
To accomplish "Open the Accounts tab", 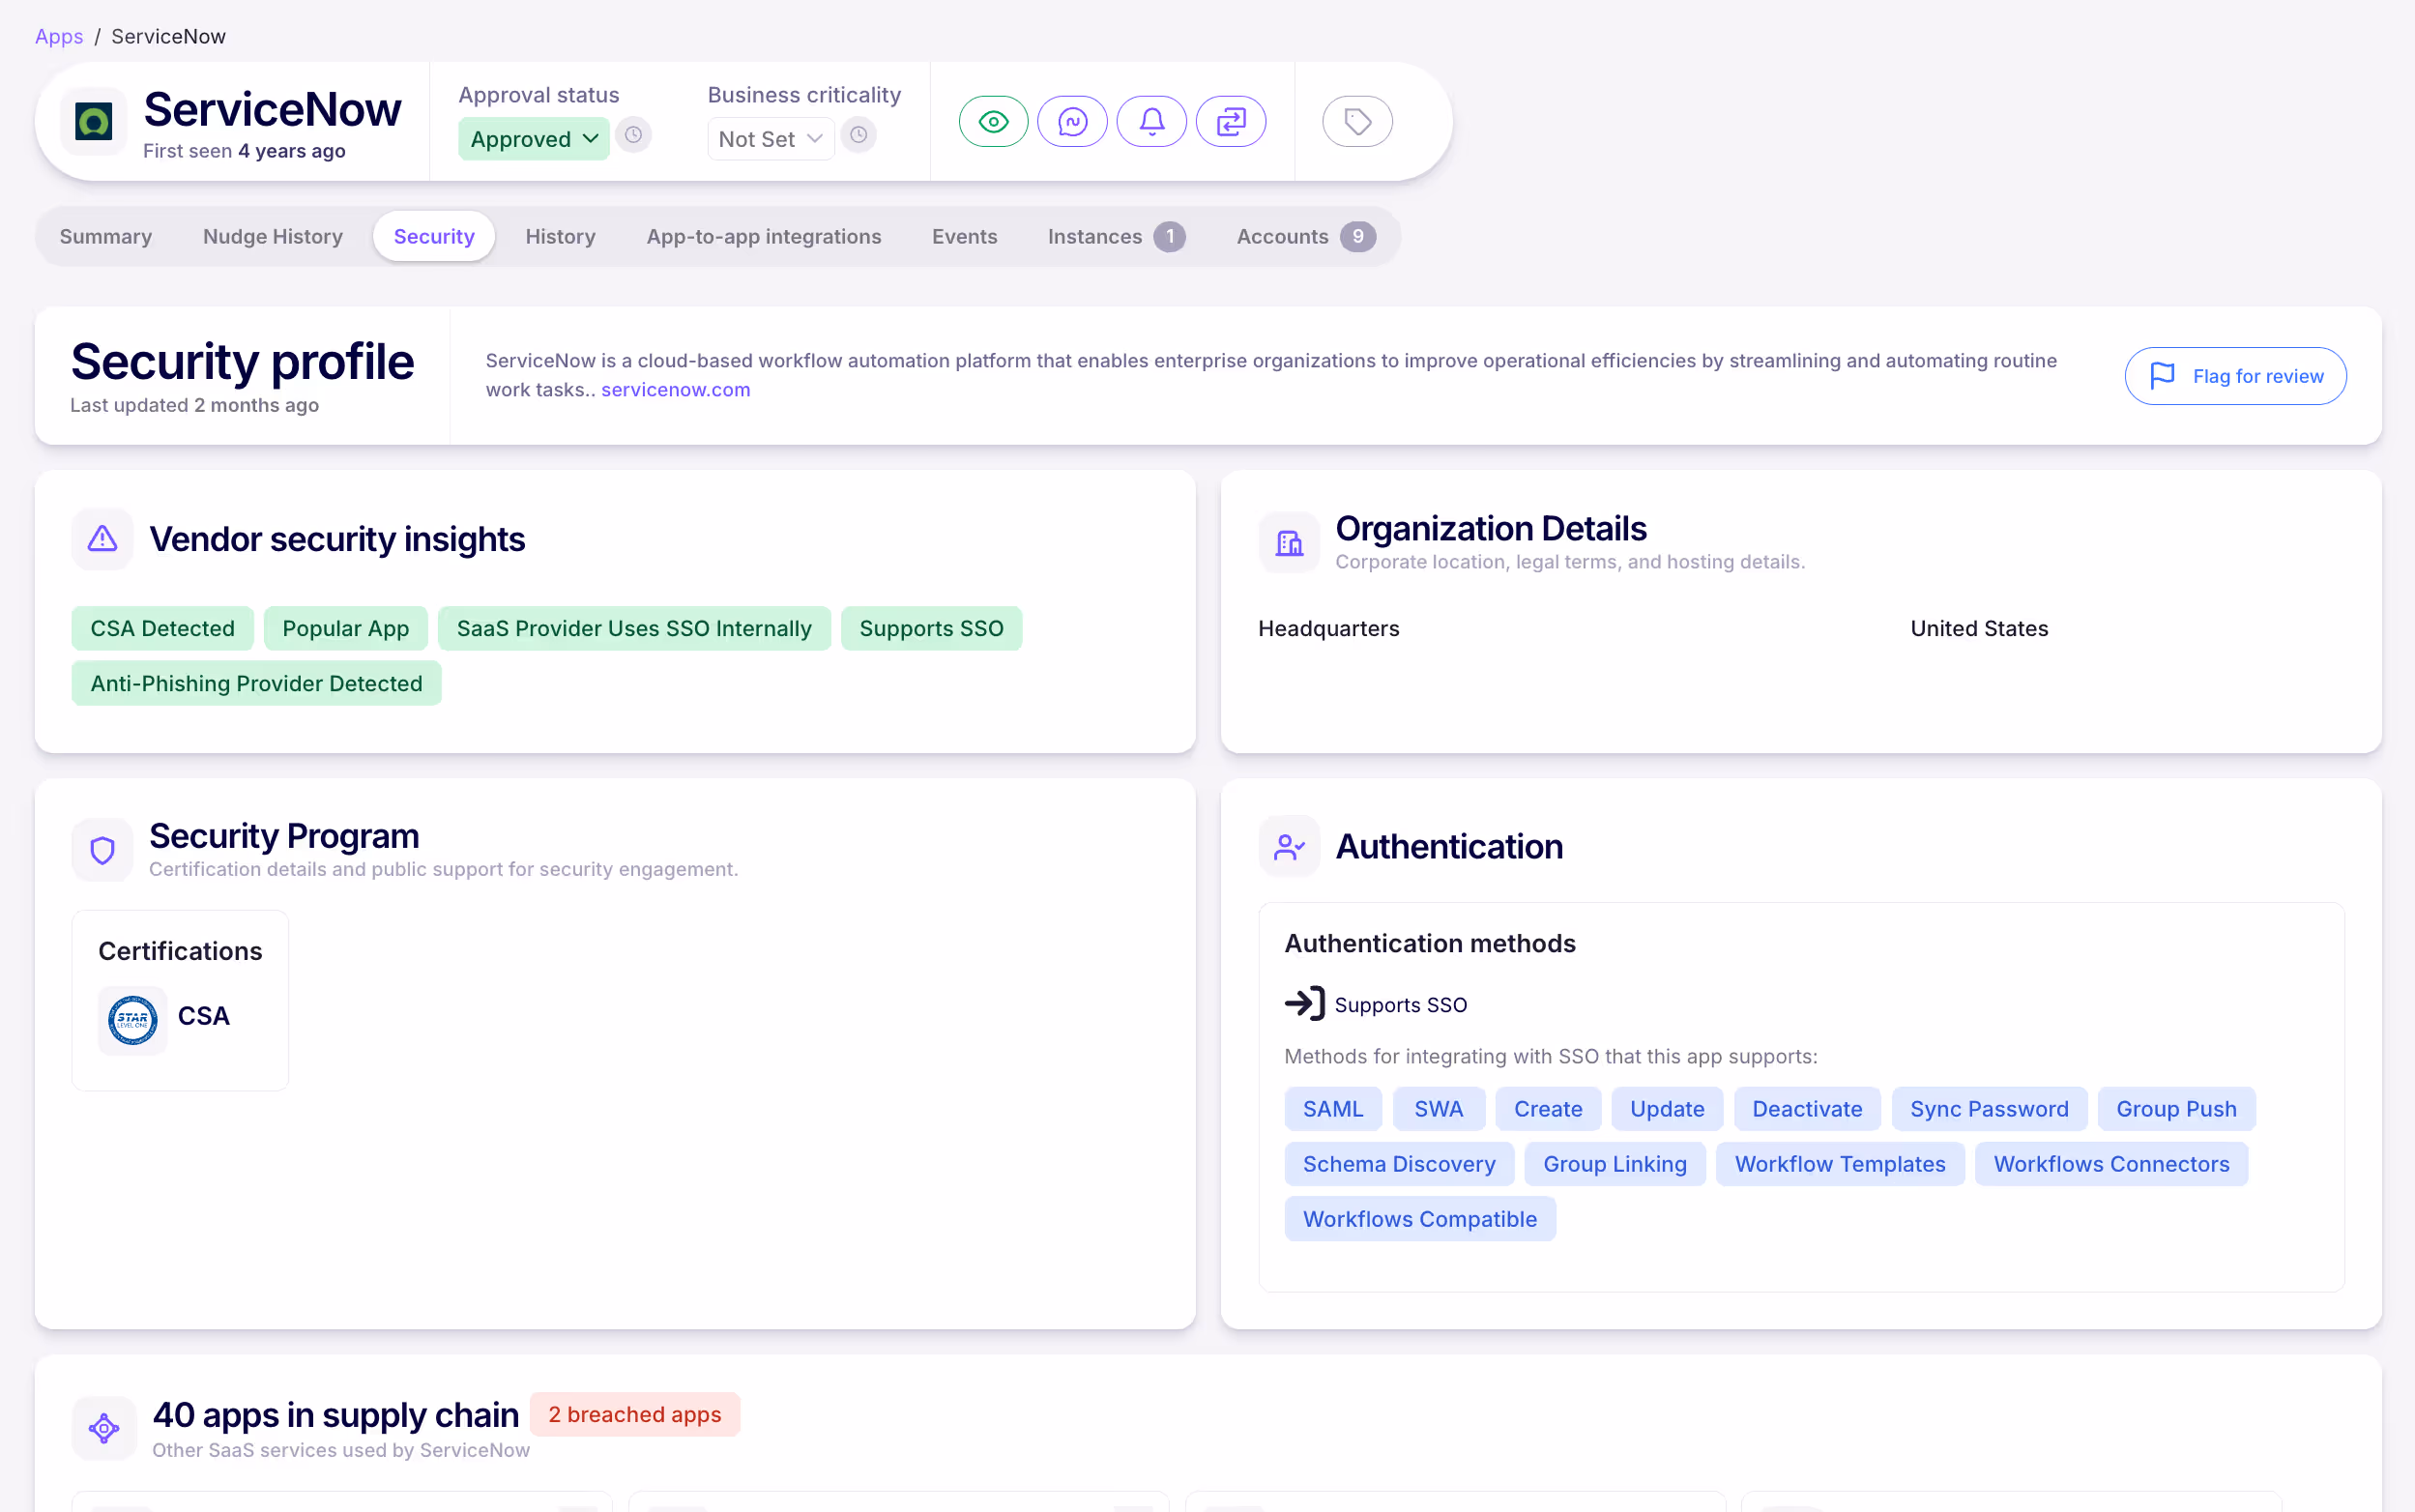I will (x=1306, y=237).
